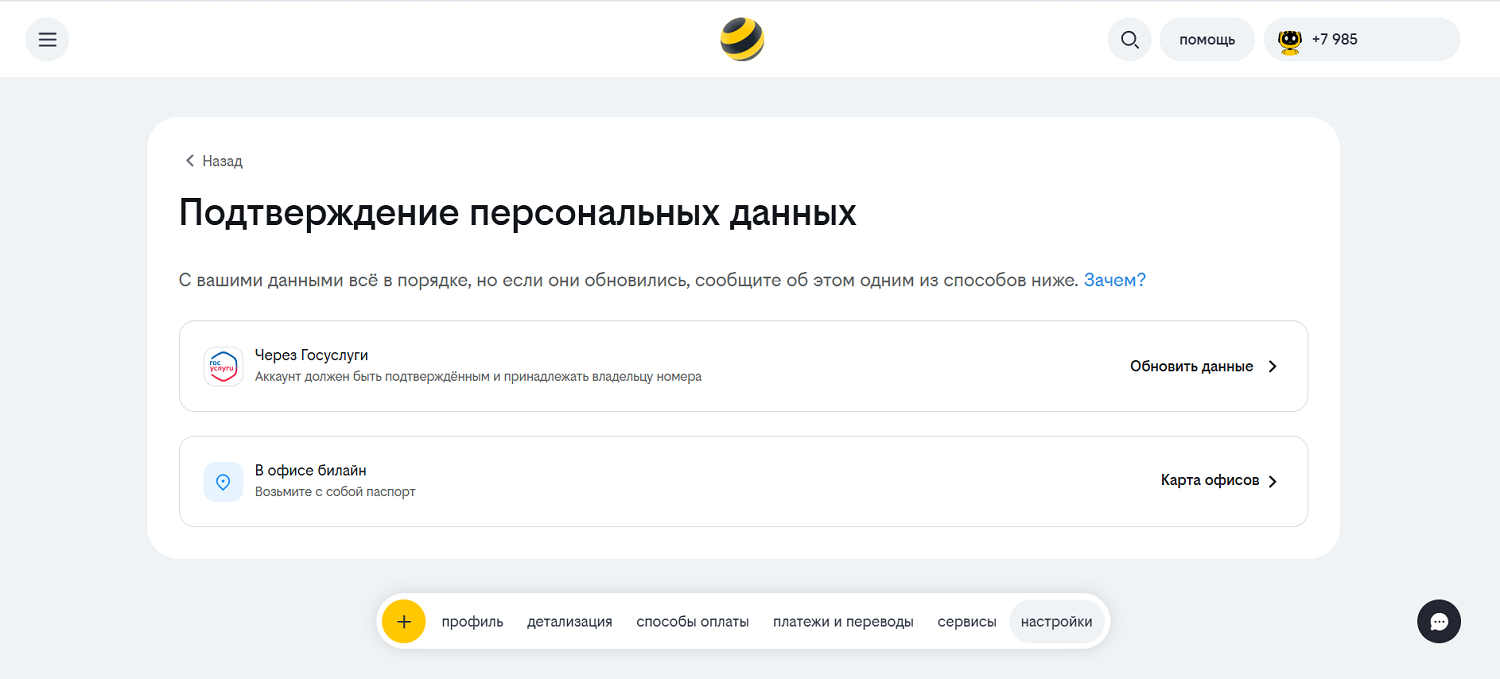
Task: Switch to the профиль tab
Action: (x=472, y=622)
